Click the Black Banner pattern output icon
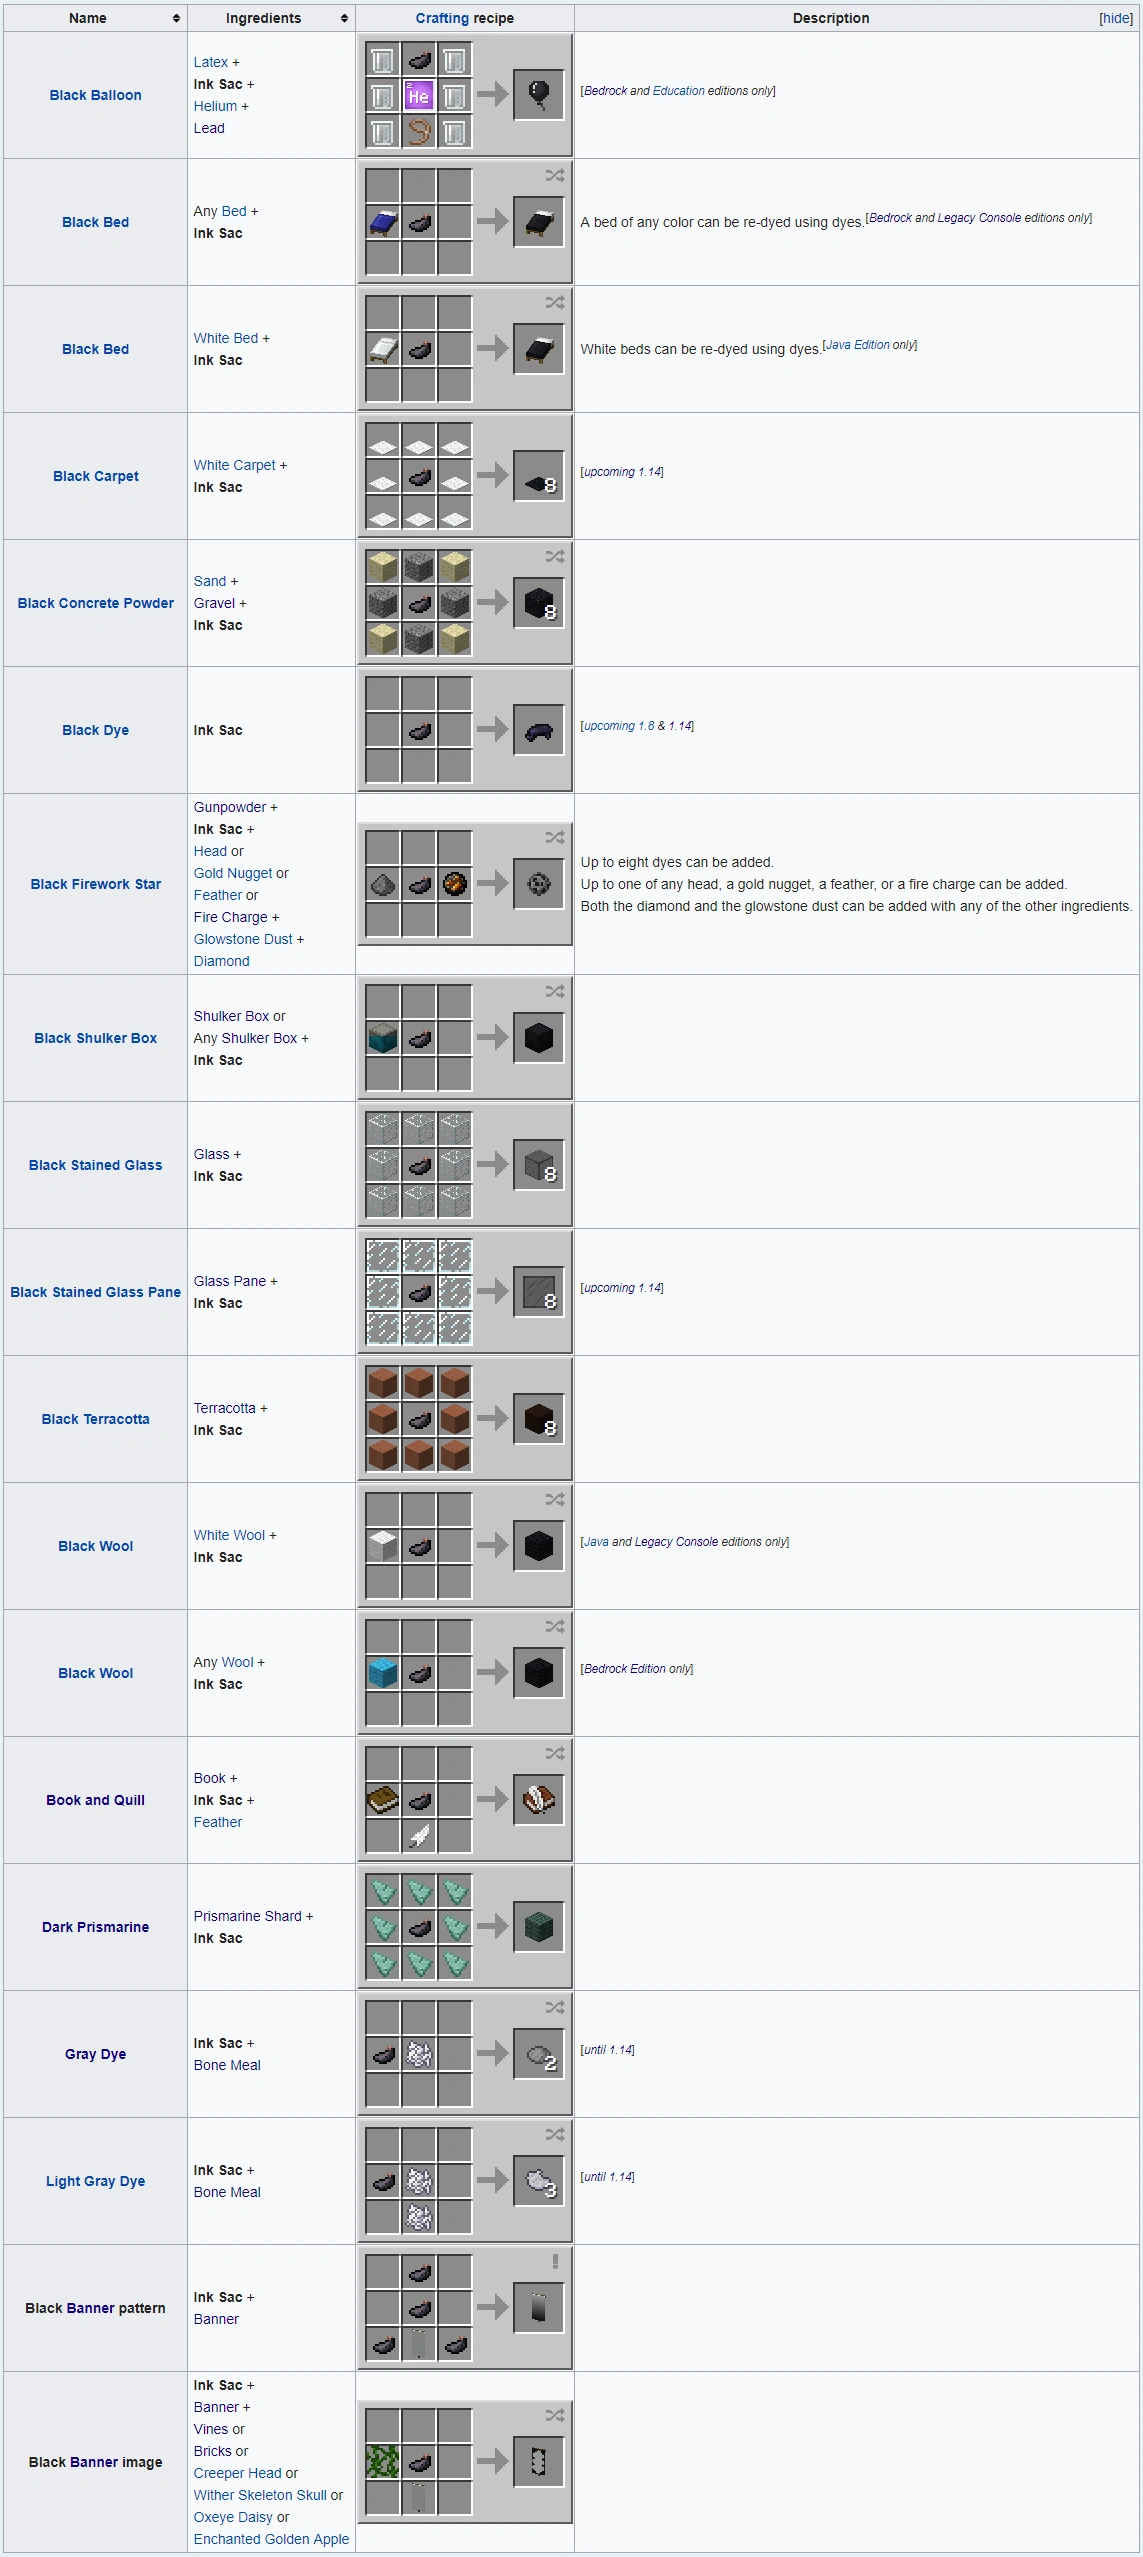This screenshot has width=1143, height=2557. pyautogui.click(x=538, y=2308)
